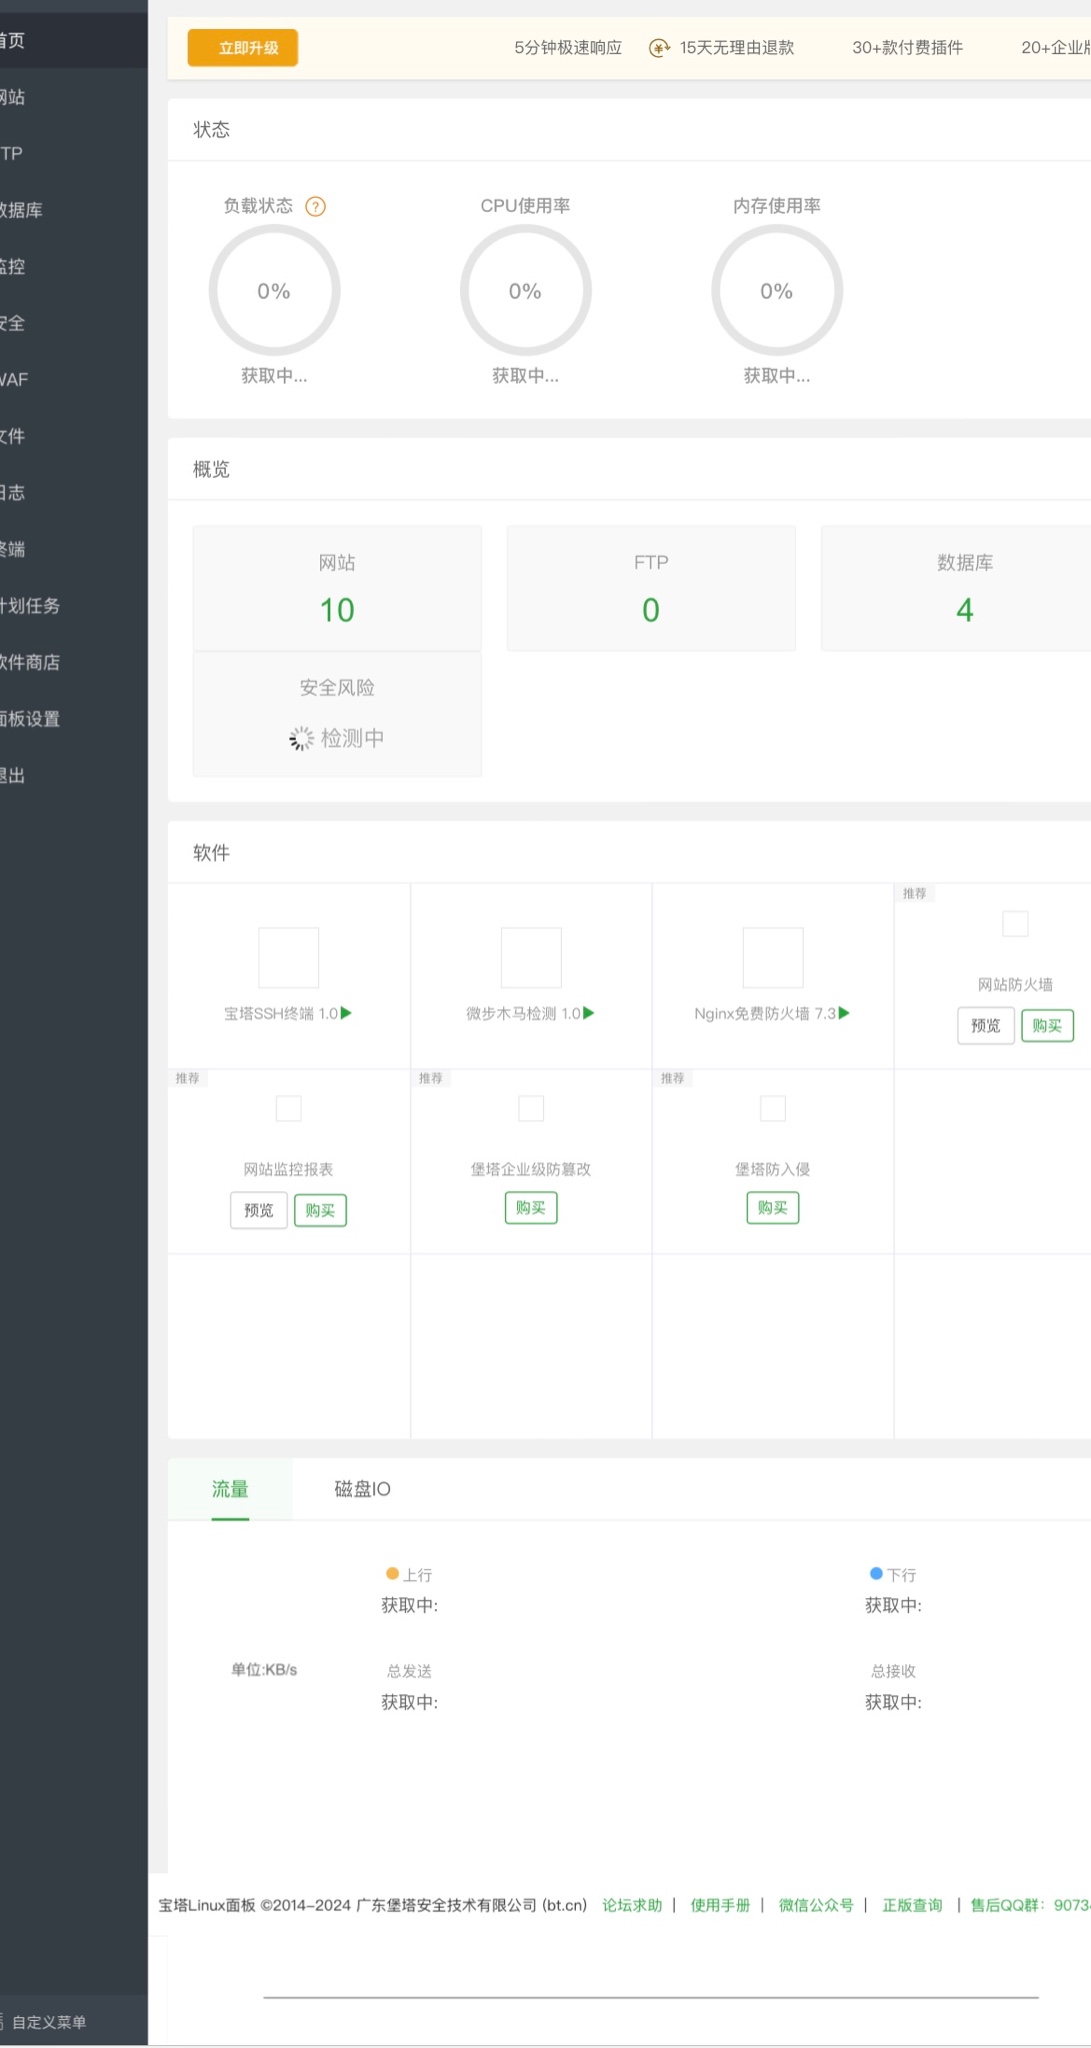
Task: Click the load status help question icon
Action: pos(315,207)
